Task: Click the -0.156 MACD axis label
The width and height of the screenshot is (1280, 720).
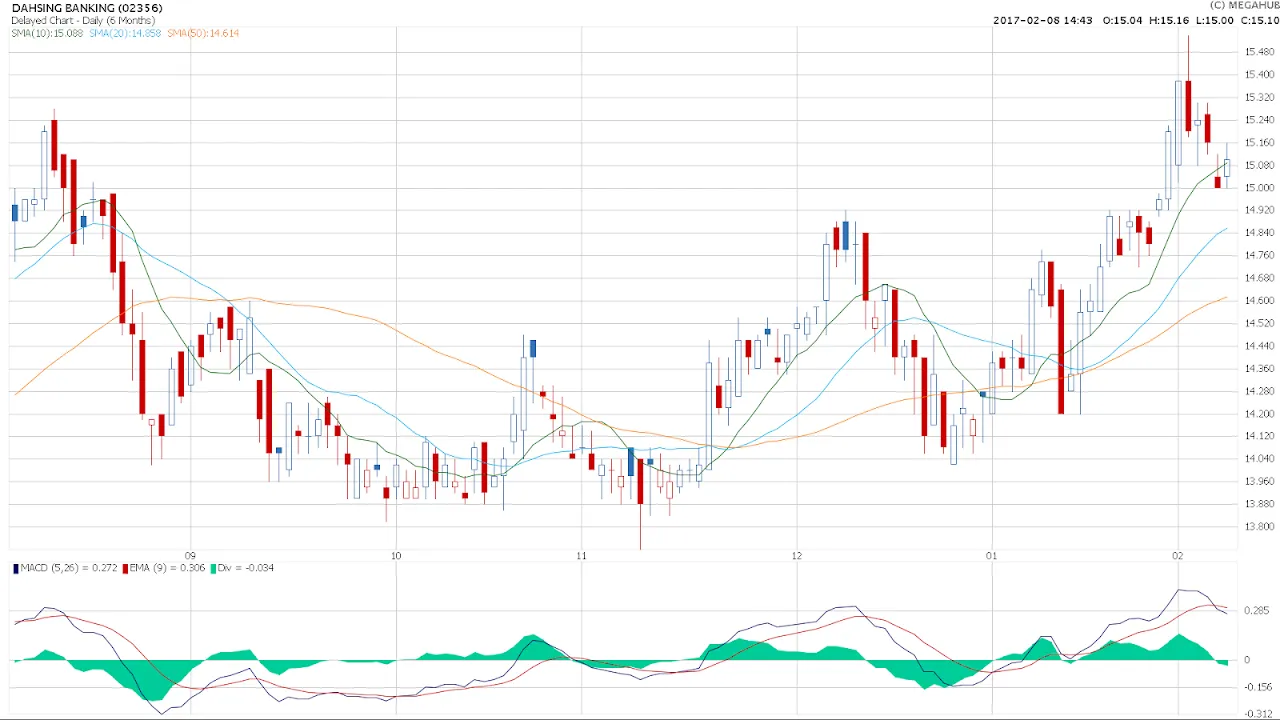Action: [1259, 687]
